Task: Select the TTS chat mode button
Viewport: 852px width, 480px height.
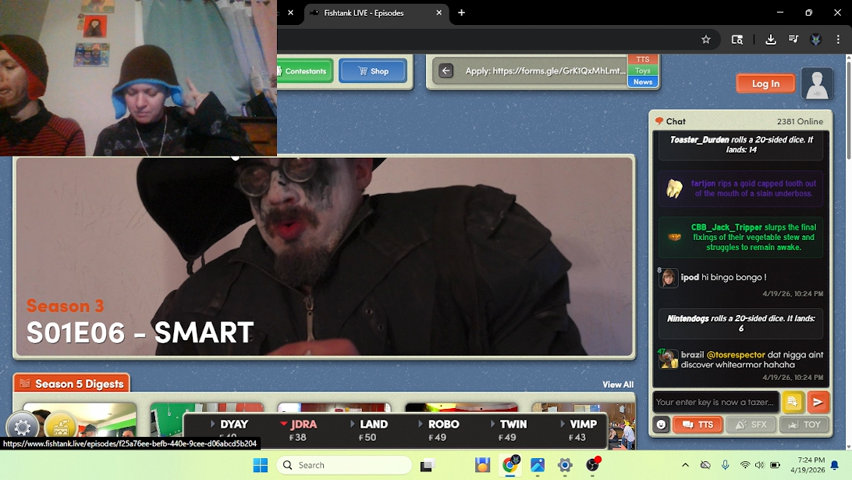Action: click(698, 425)
